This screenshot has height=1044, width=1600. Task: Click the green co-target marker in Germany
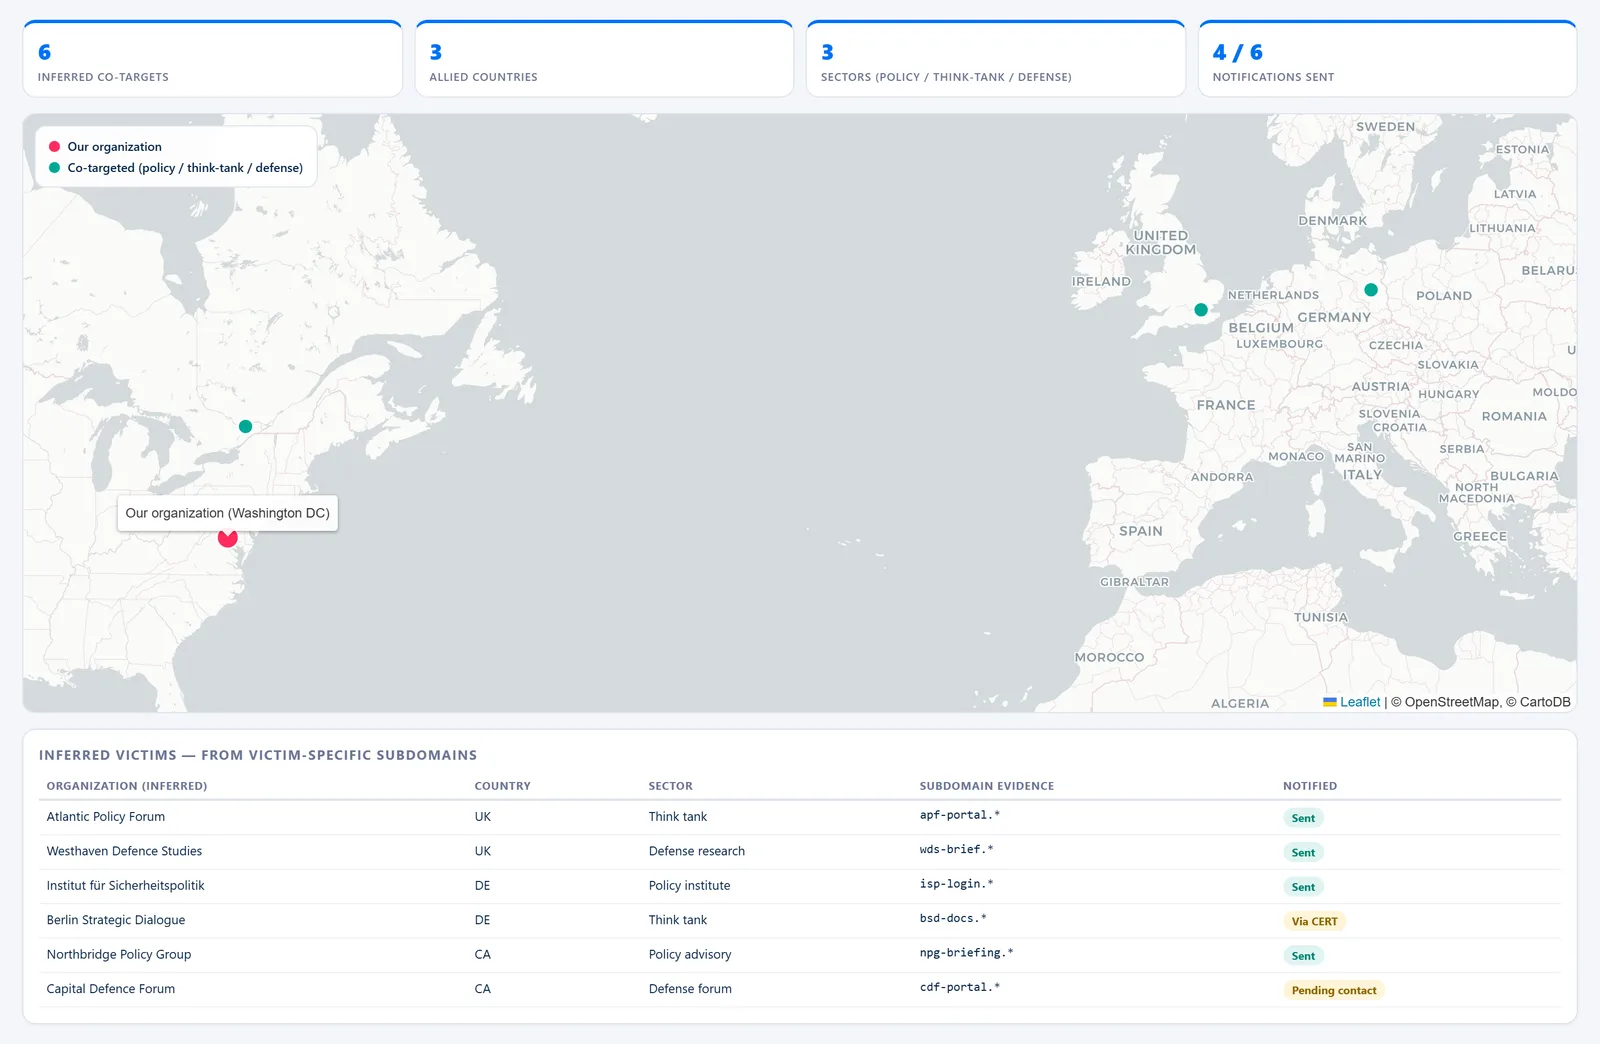[1371, 290]
